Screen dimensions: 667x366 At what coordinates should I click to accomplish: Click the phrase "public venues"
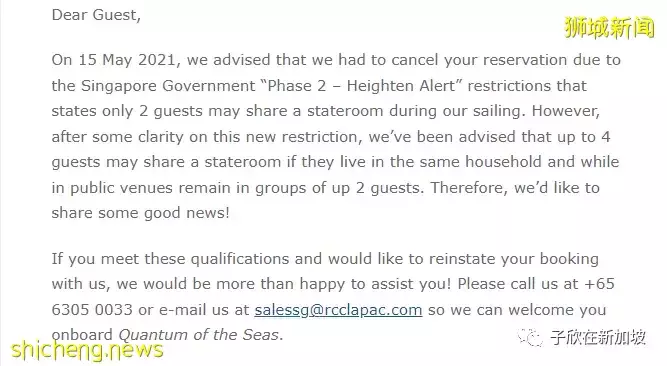tap(122, 188)
